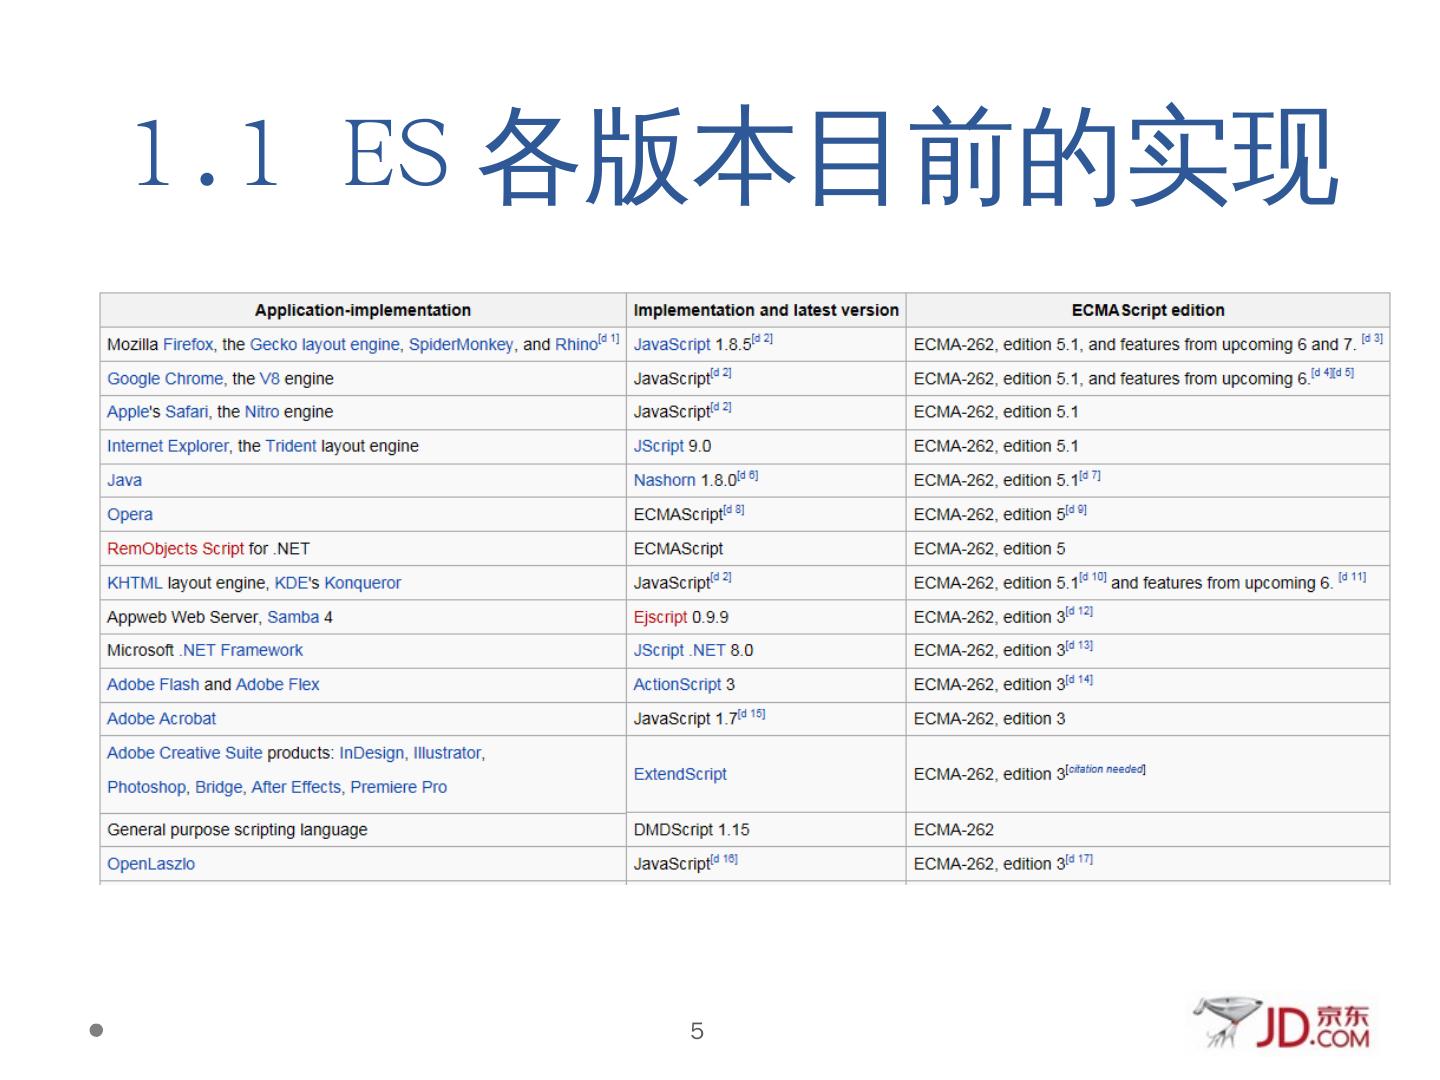Open the citation needed superscript link
This screenshot has width=1440, height=1080.
[1106, 769]
